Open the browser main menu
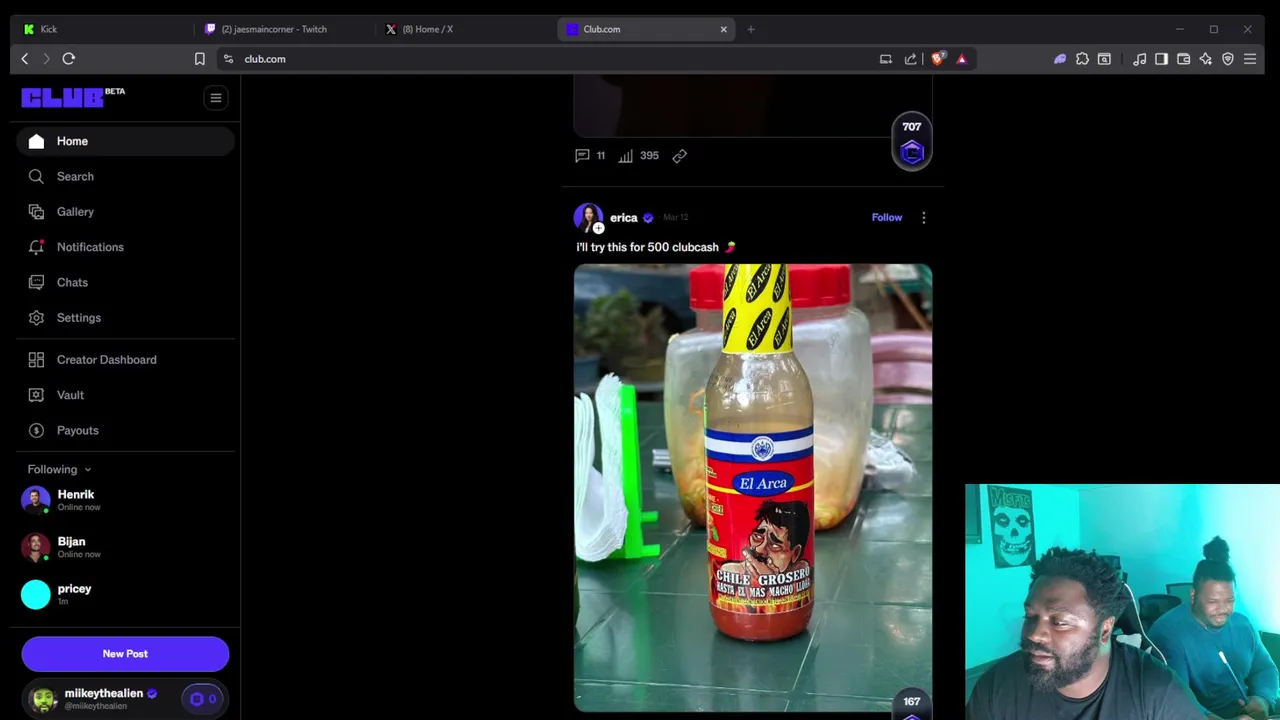Image resolution: width=1280 pixels, height=720 pixels. (1250, 59)
